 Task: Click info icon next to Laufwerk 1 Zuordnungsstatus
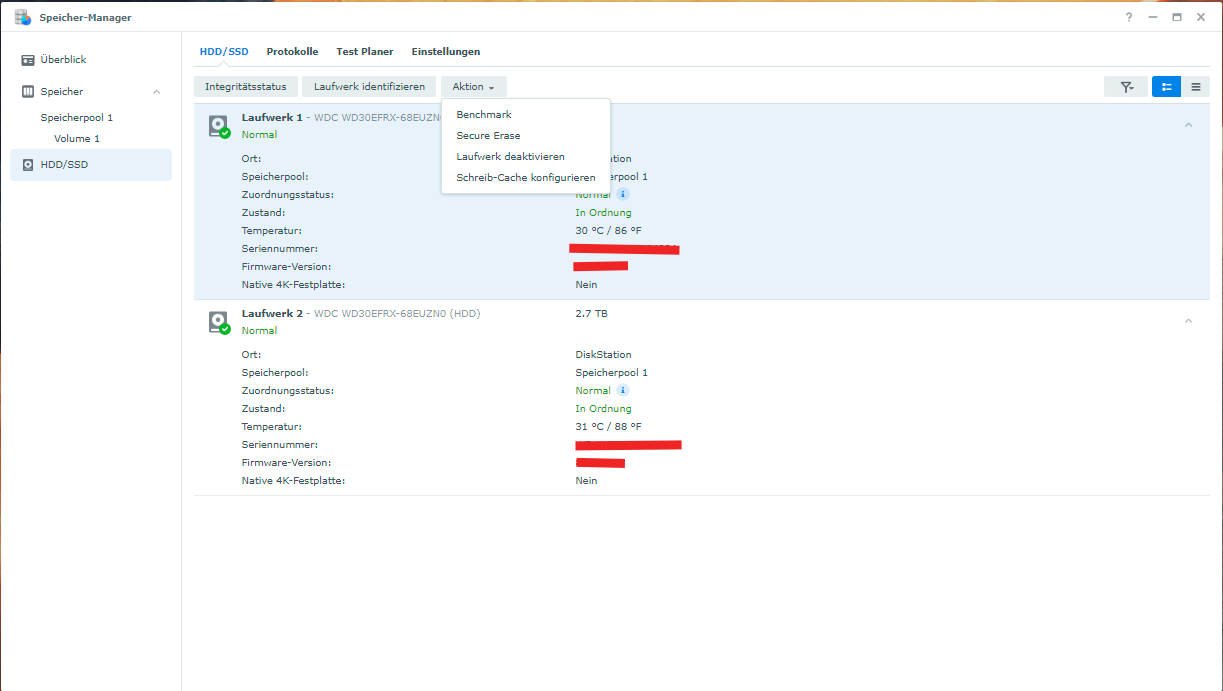click(x=622, y=194)
